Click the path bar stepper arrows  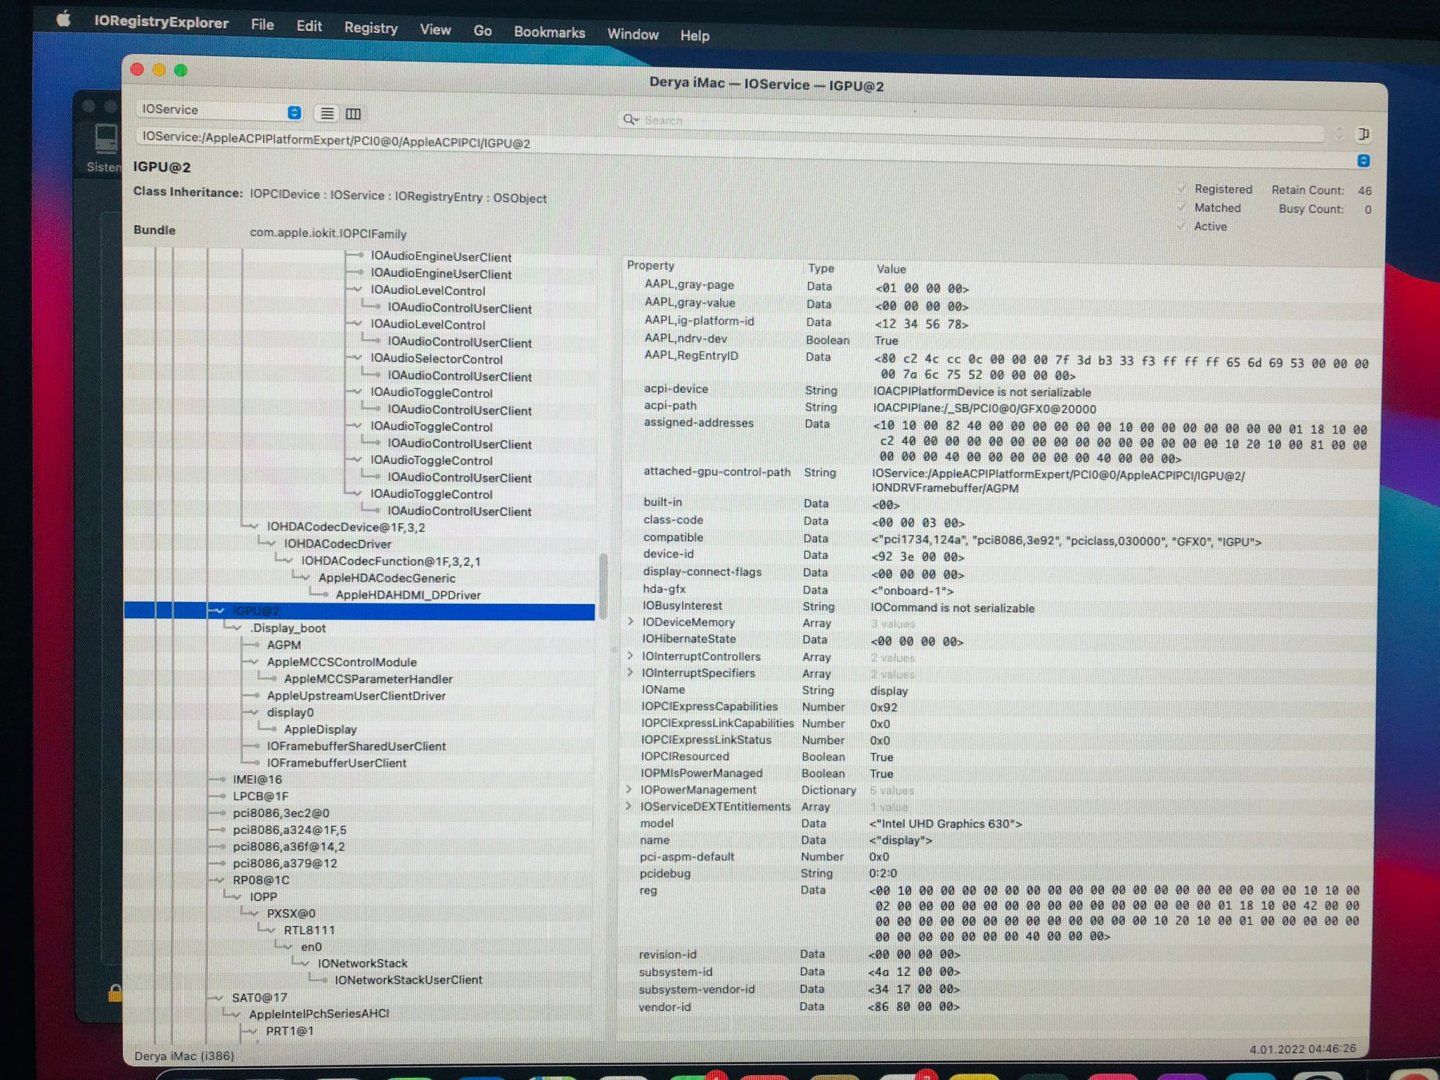click(x=1338, y=133)
